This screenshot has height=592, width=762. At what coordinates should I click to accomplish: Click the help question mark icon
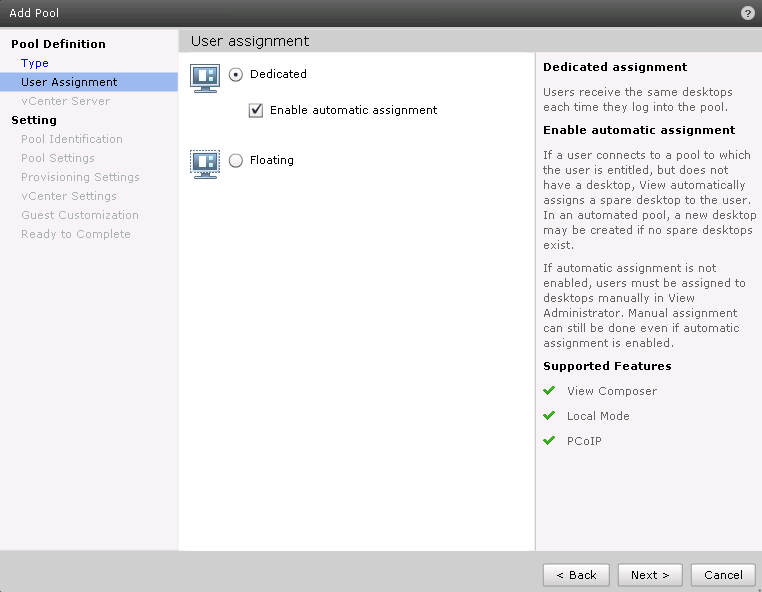(747, 13)
